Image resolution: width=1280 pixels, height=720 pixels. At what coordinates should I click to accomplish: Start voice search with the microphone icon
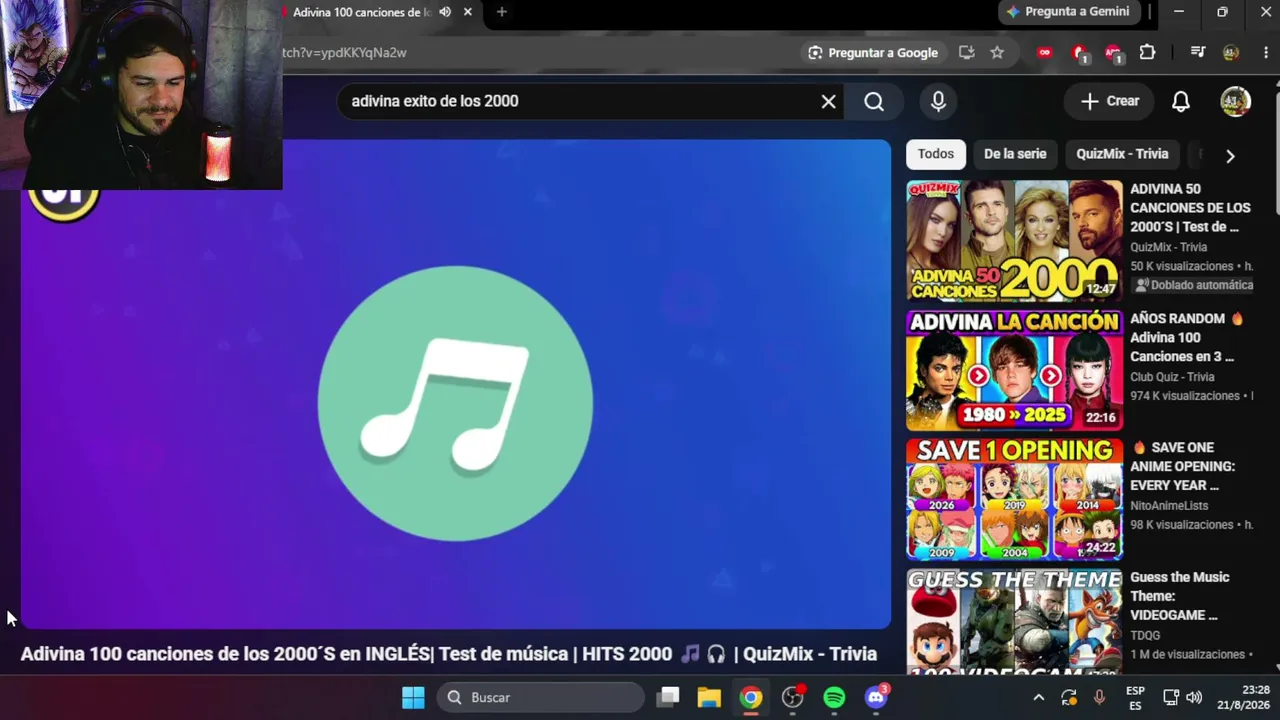(x=938, y=101)
